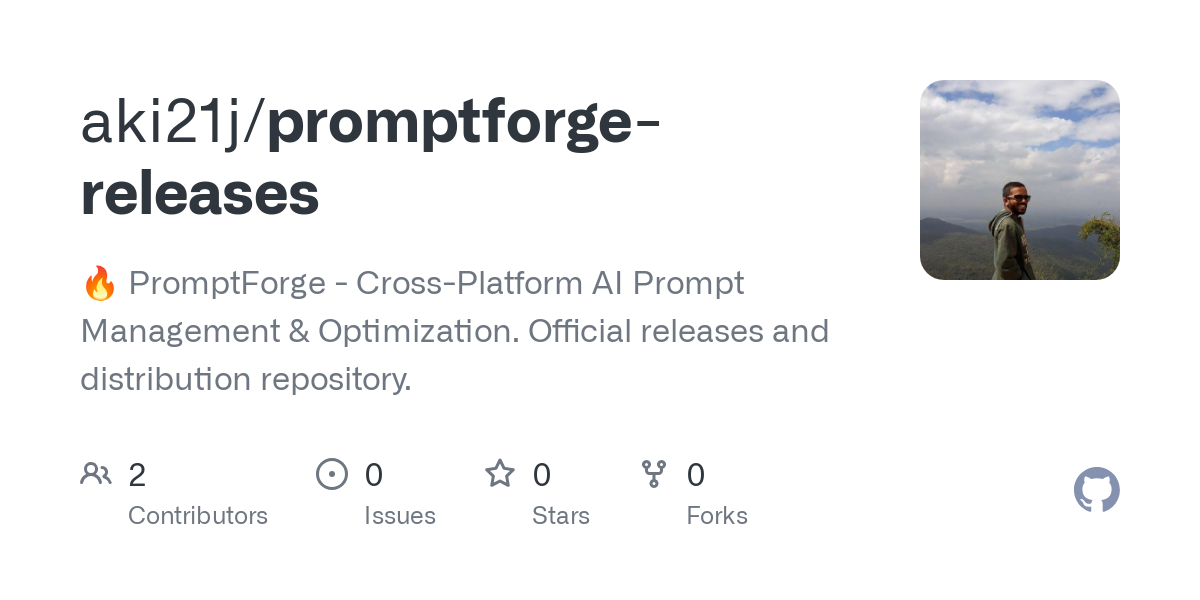Click the contributors count 2
The width and height of the screenshot is (1200, 600).
click(x=137, y=475)
